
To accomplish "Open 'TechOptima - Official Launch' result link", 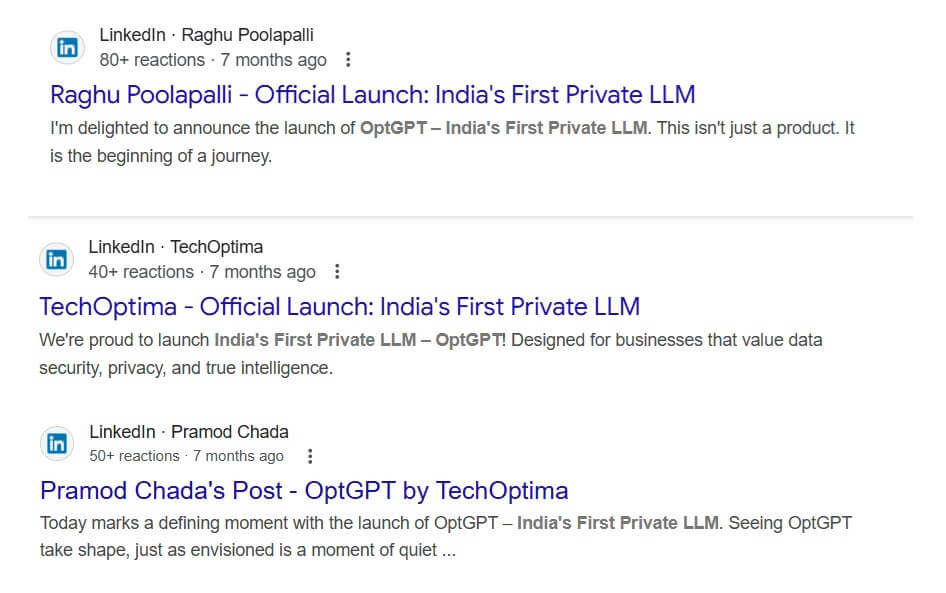I will [x=339, y=306].
